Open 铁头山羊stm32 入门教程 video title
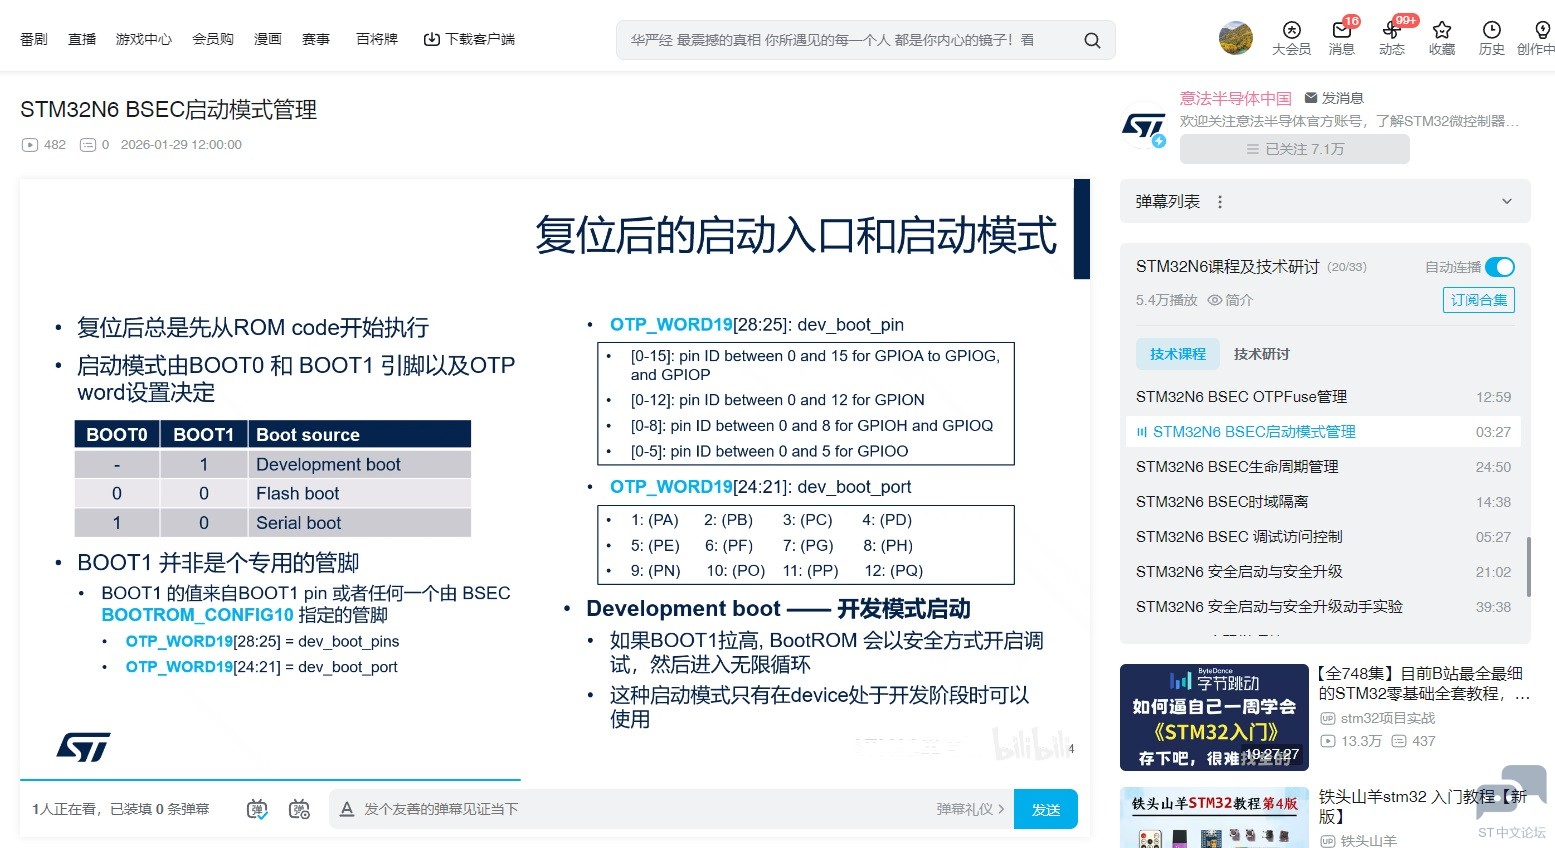Screen dimensions: 1555x848 tap(1424, 806)
